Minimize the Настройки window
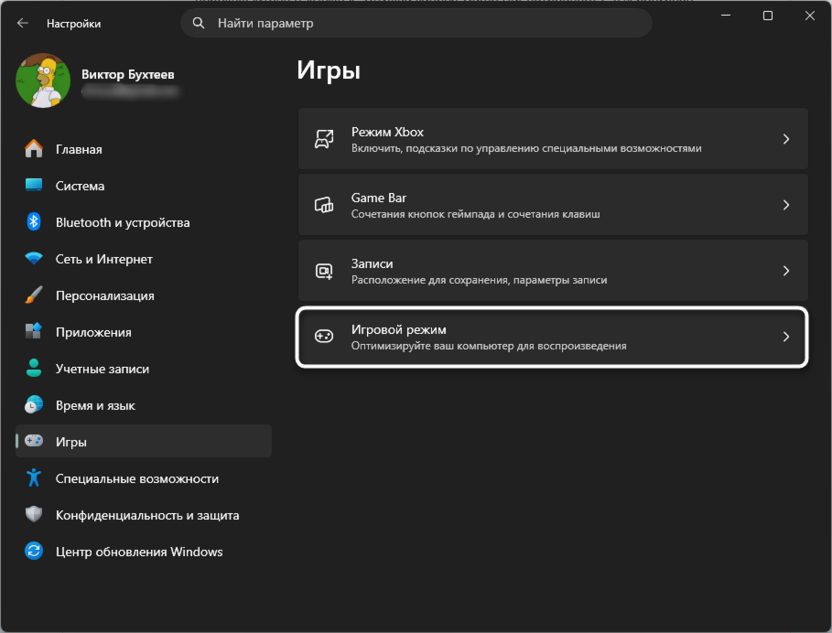Image resolution: width=832 pixels, height=633 pixels. pyautogui.click(x=725, y=16)
